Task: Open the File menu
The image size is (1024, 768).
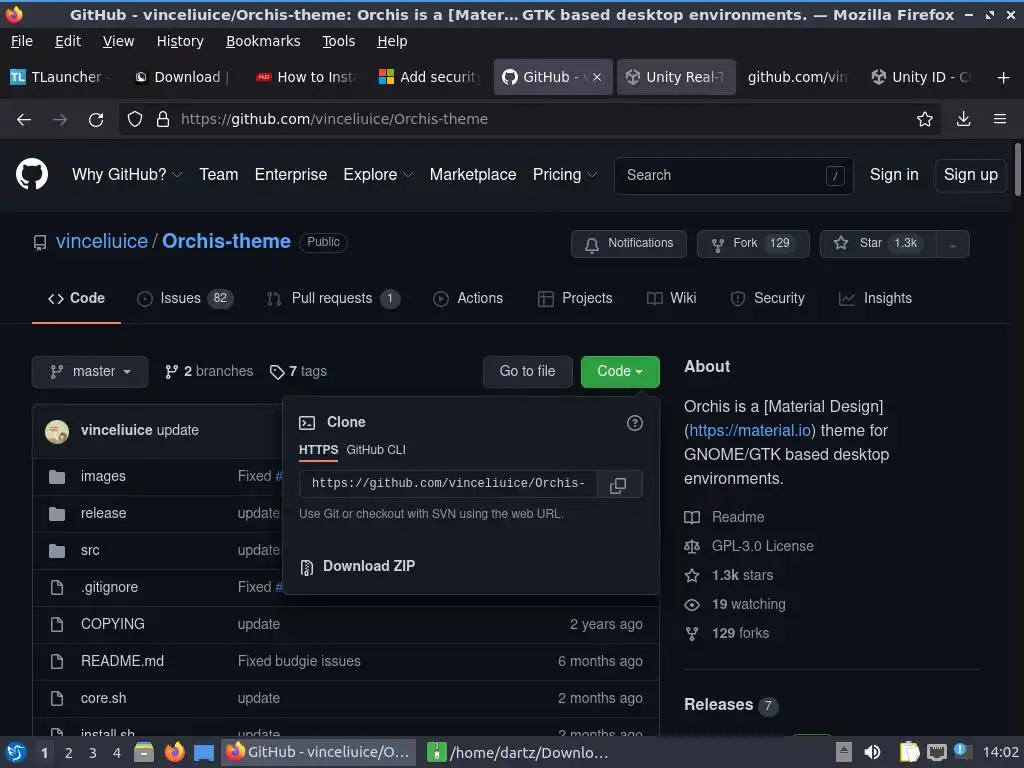Action: pyautogui.click(x=22, y=41)
